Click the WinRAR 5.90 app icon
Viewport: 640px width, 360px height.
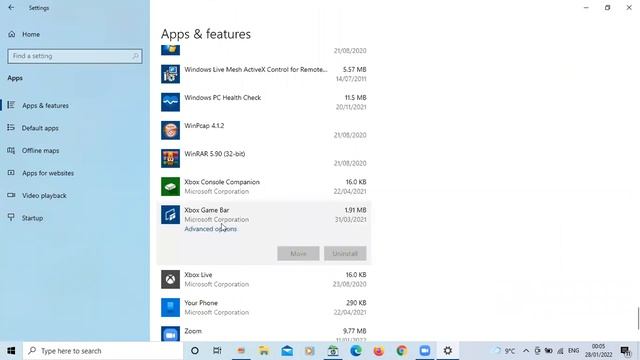coord(170,158)
